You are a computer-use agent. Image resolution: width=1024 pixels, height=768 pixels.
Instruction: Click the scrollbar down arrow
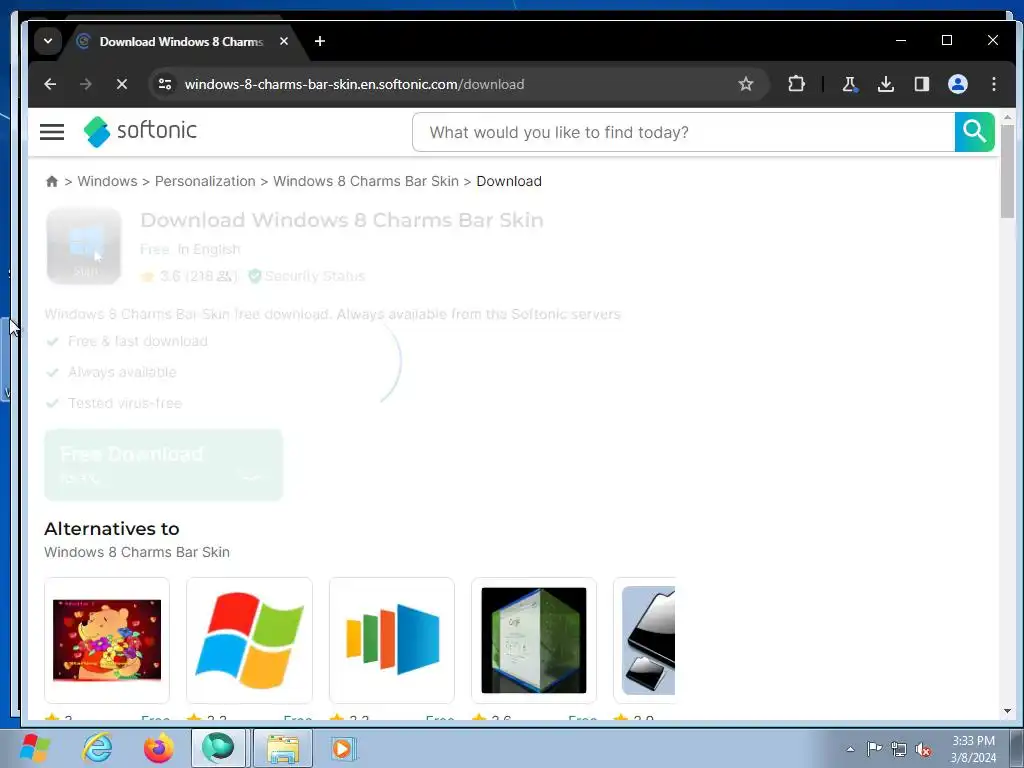[x=1007, y=711]
